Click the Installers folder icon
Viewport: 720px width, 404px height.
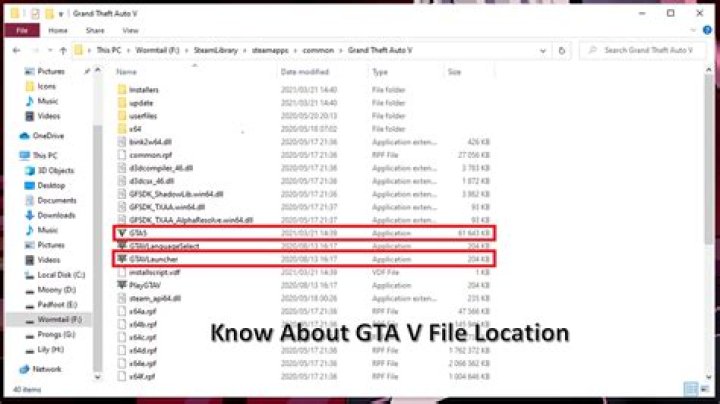click(122, 89)
